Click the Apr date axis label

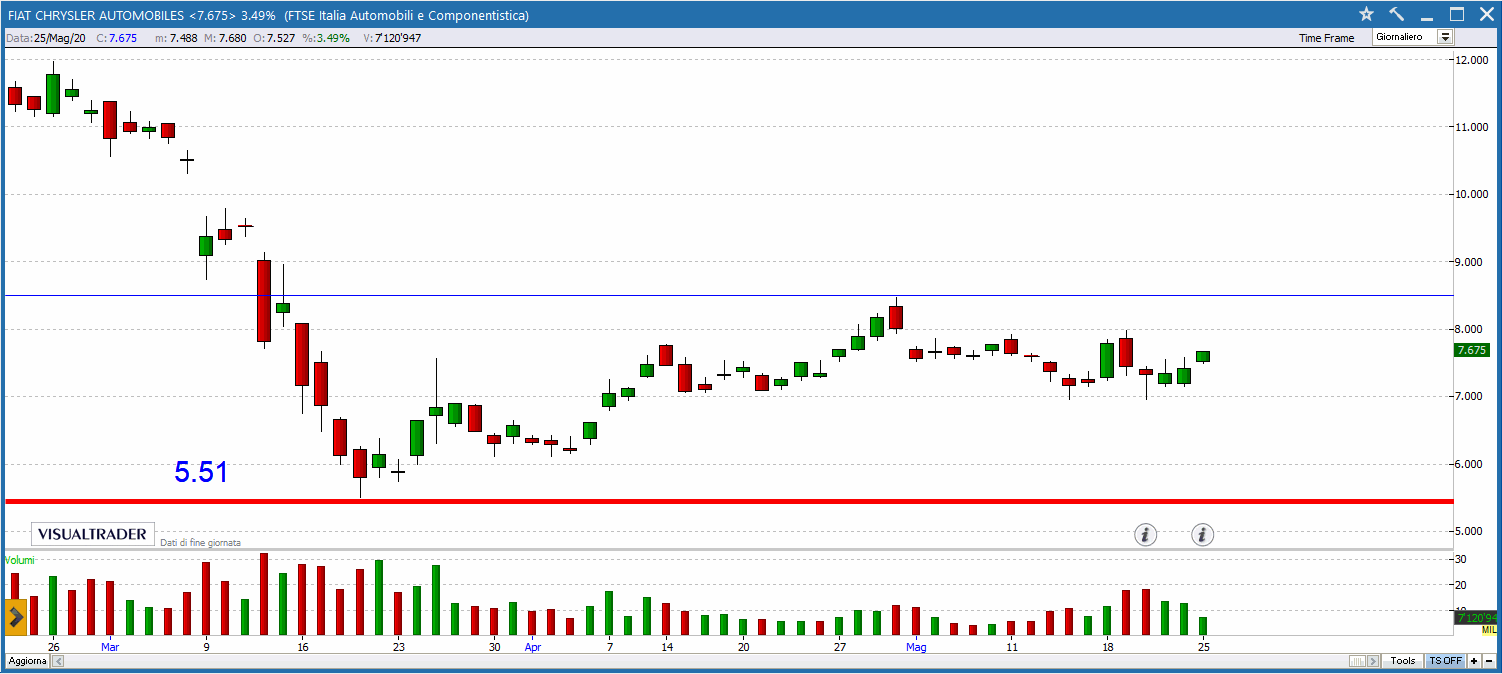click(x=533, y=647)
